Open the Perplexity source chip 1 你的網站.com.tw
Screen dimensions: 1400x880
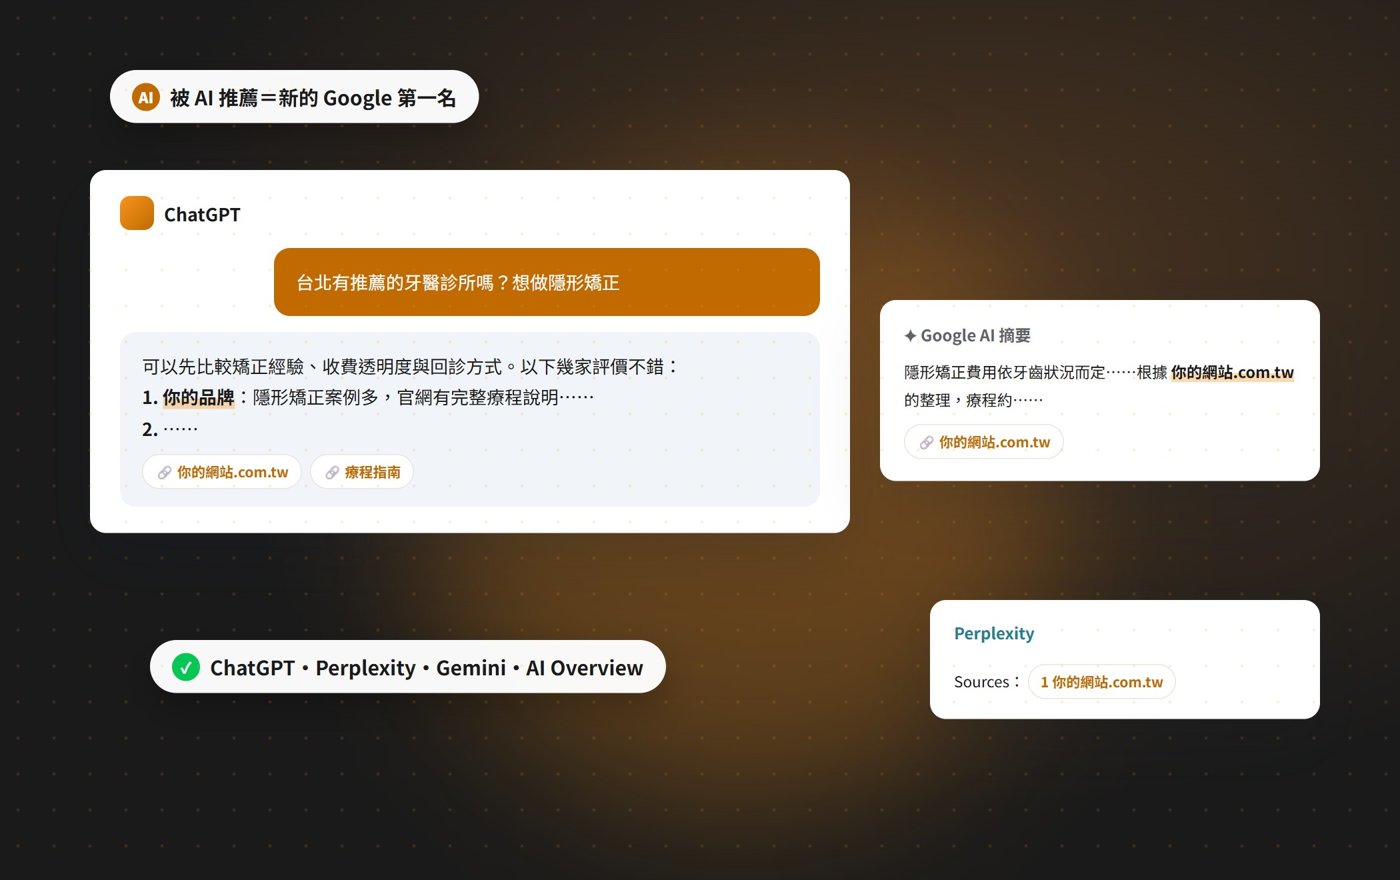pyautogui.click(x=1102, y=682)
